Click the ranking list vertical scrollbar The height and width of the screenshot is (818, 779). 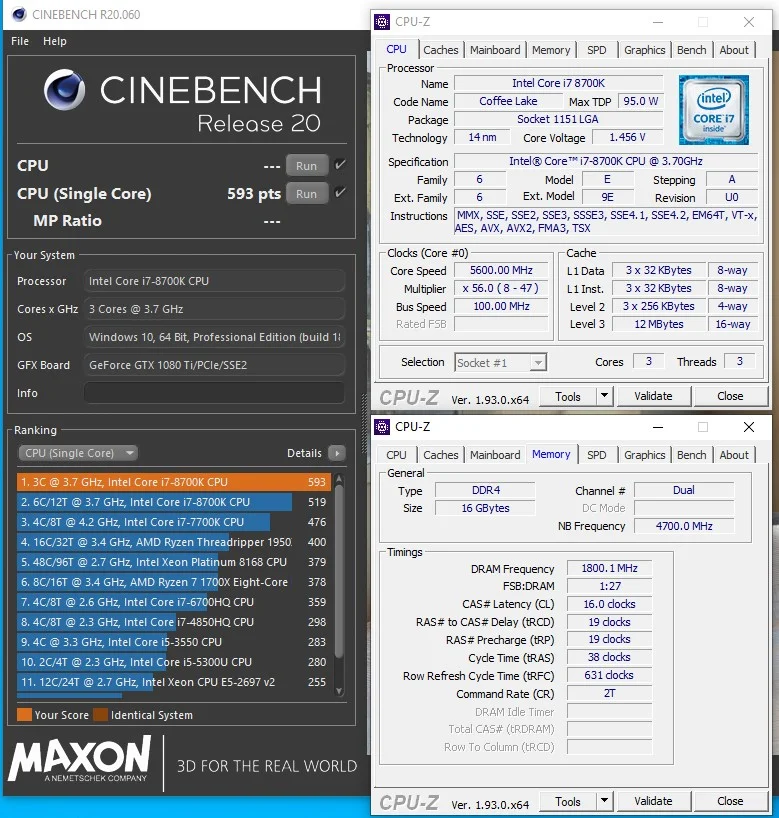pyautogui.click(x=339, y=571)
